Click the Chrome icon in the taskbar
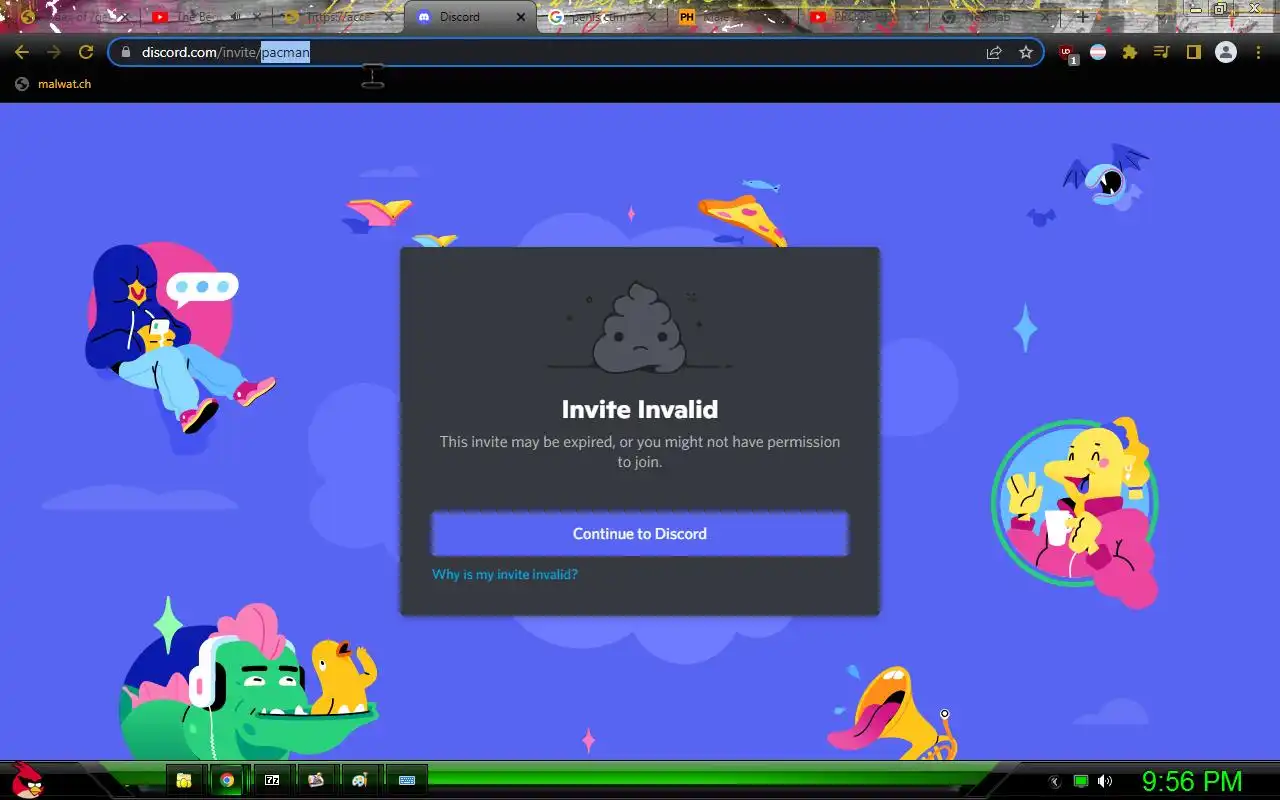Viewport: 1280px width, 800px height. tap(228, 780)
